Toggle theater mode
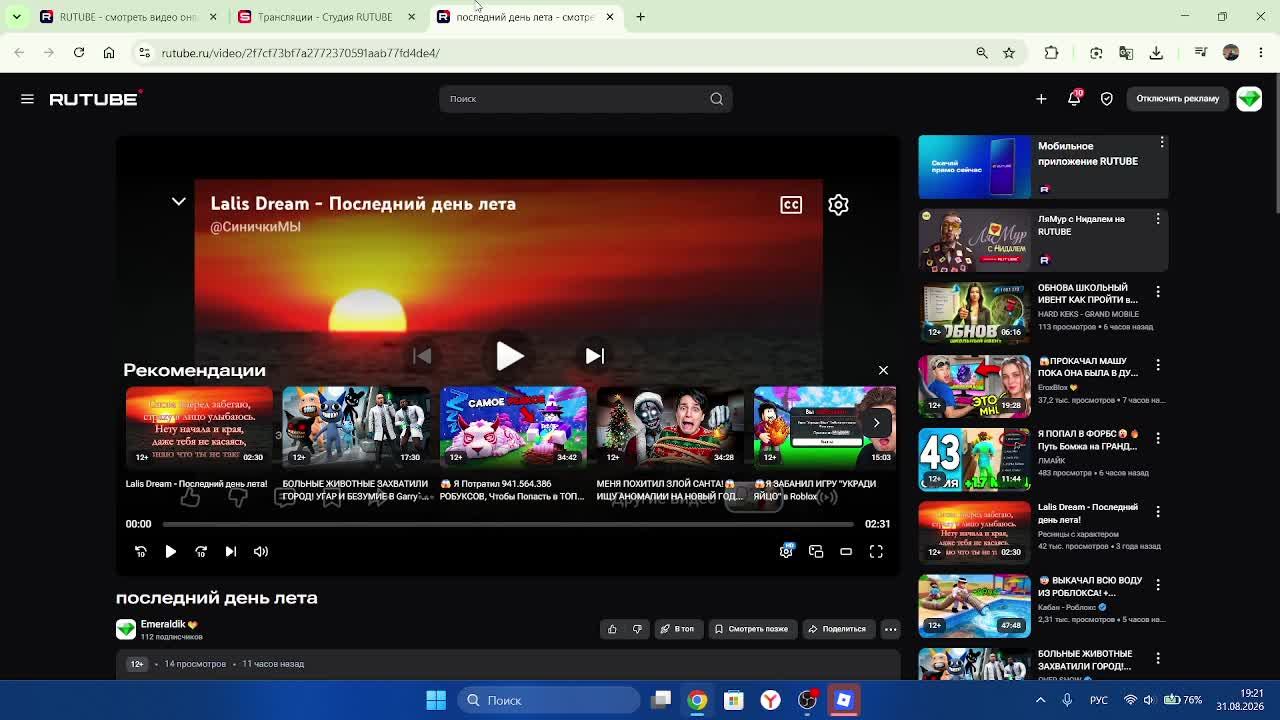The height and width of the screenshot is (720, 1280). pos(846,552)
